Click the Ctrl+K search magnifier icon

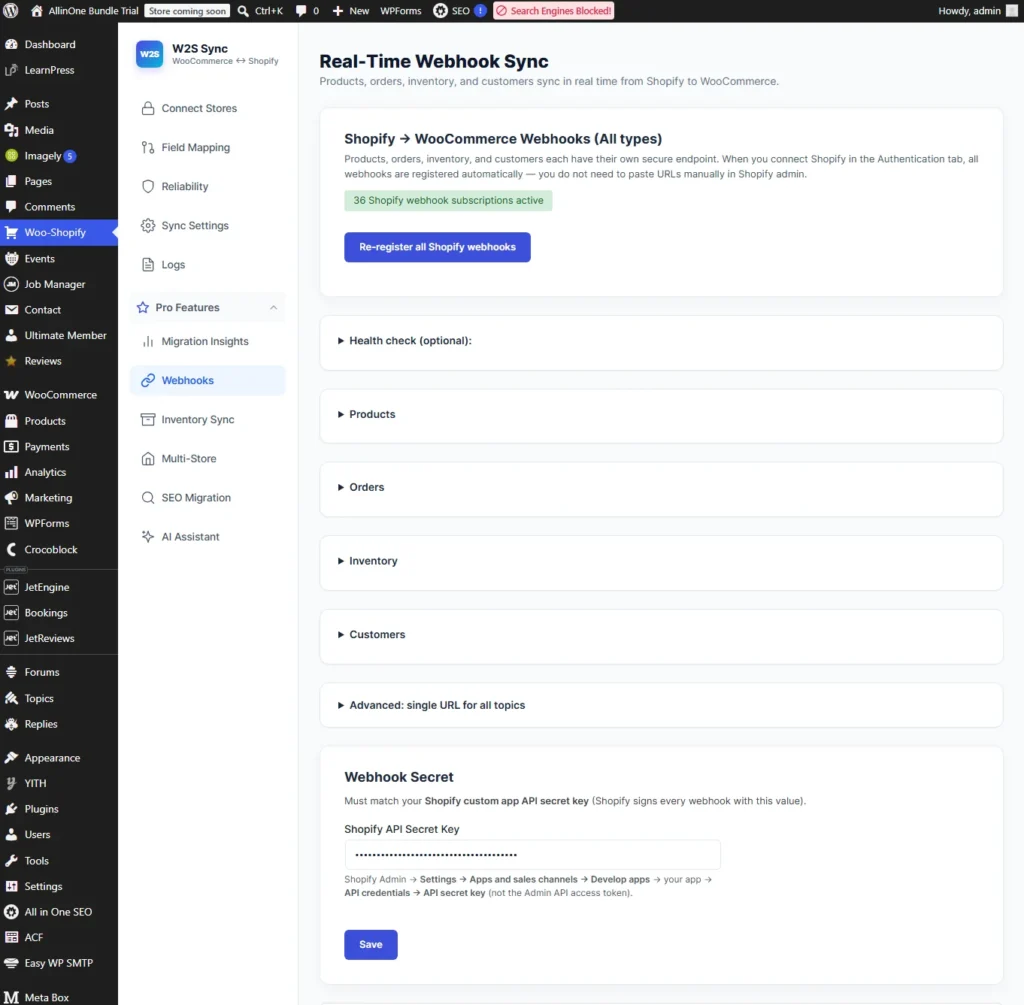243,10
